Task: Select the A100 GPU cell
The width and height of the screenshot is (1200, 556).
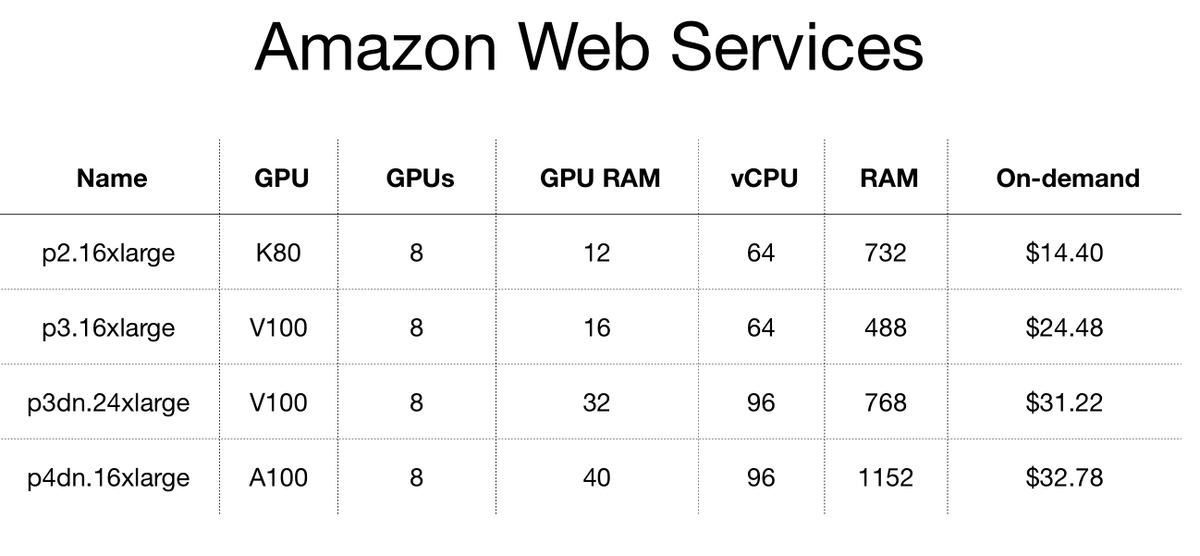Action: coord(278,478)
